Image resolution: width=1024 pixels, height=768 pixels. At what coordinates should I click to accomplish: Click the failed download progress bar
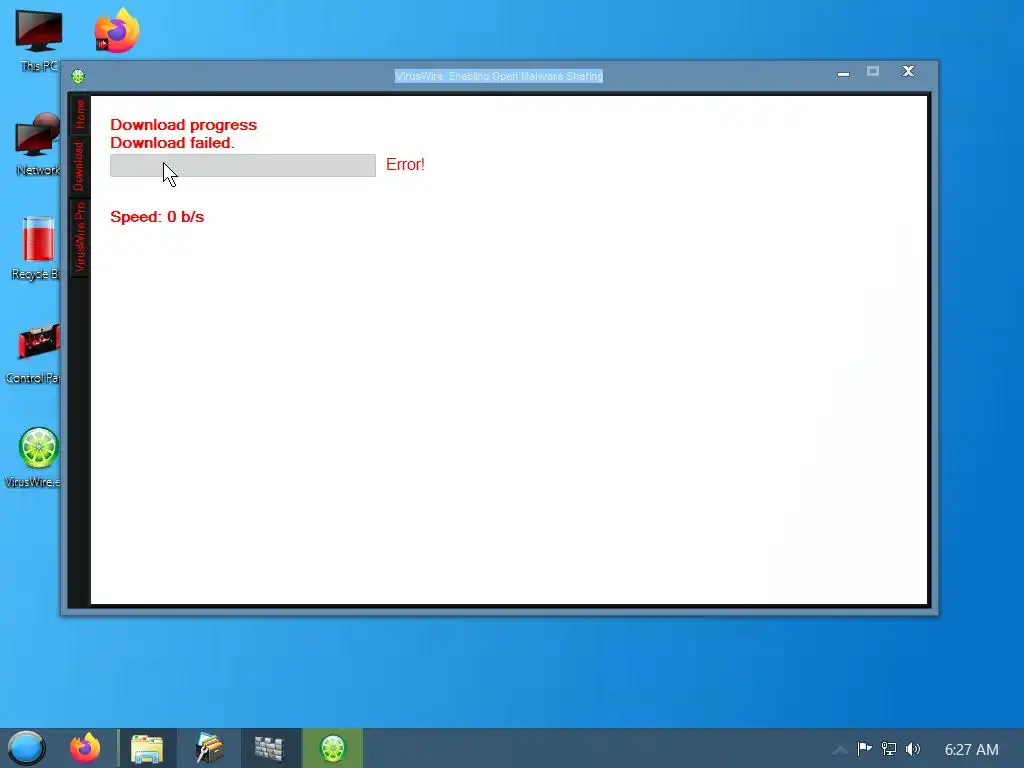(x=243, y=165)
